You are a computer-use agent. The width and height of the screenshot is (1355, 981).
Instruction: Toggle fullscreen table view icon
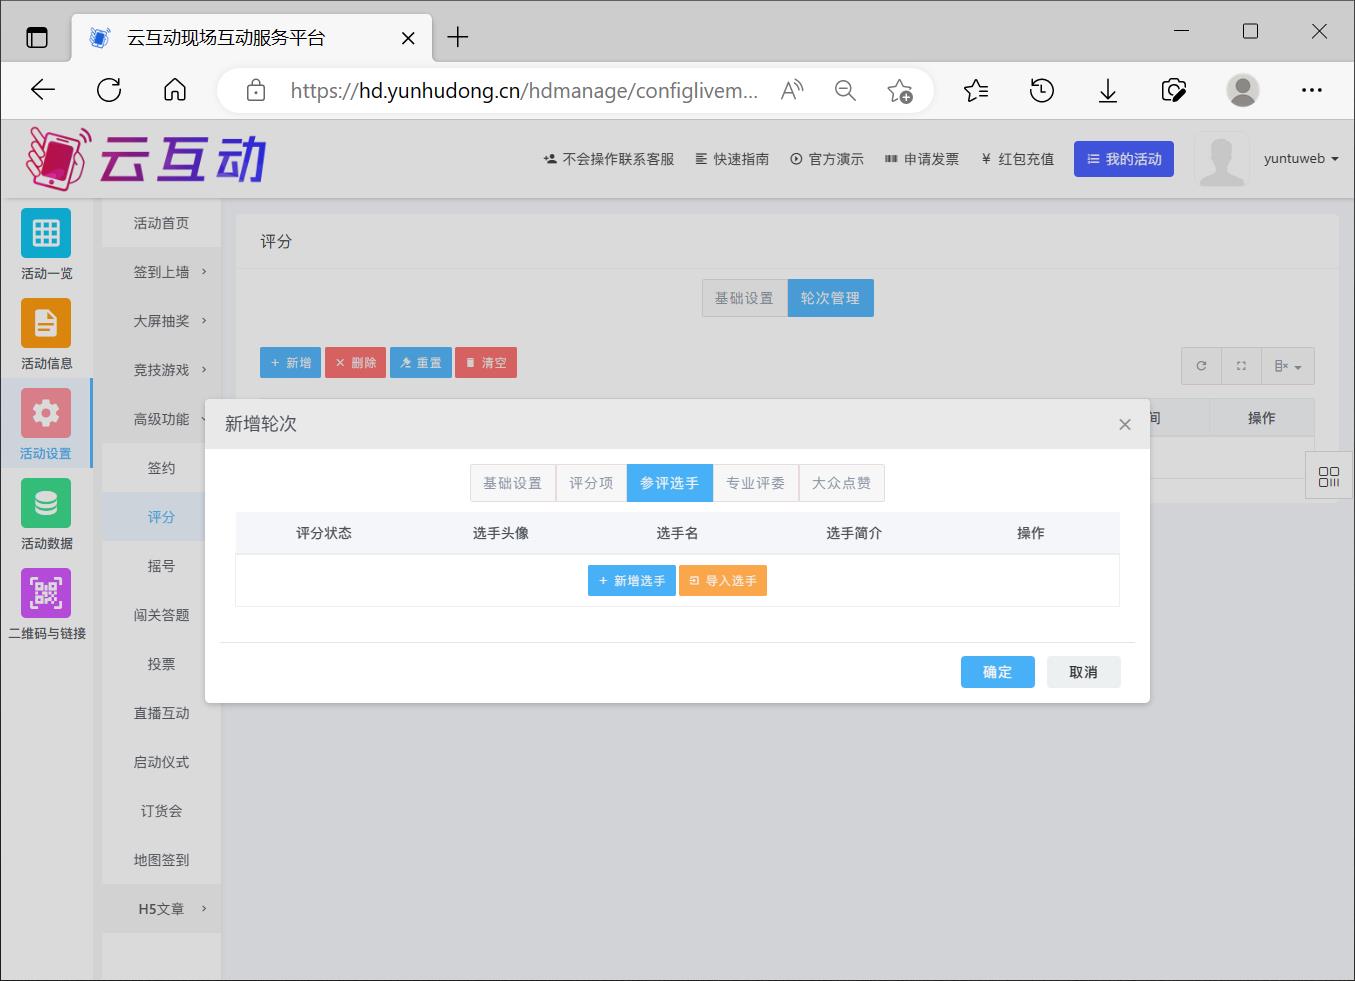tap(1241, 366)
